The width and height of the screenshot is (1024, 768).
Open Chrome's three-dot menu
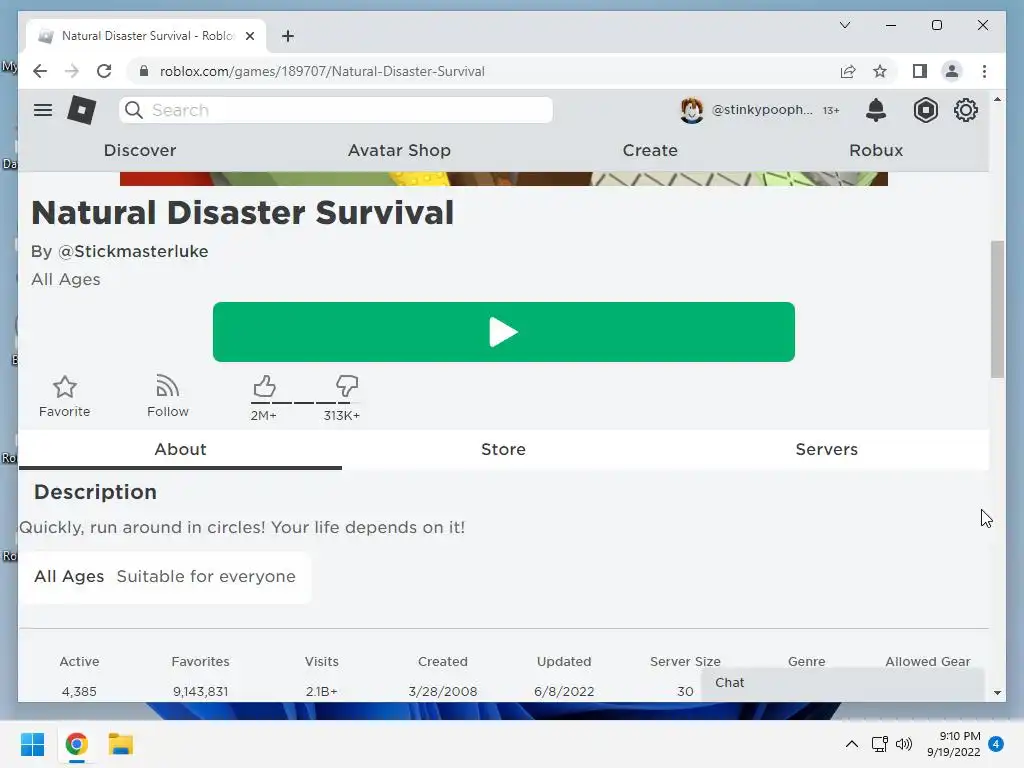pos(984,71)
